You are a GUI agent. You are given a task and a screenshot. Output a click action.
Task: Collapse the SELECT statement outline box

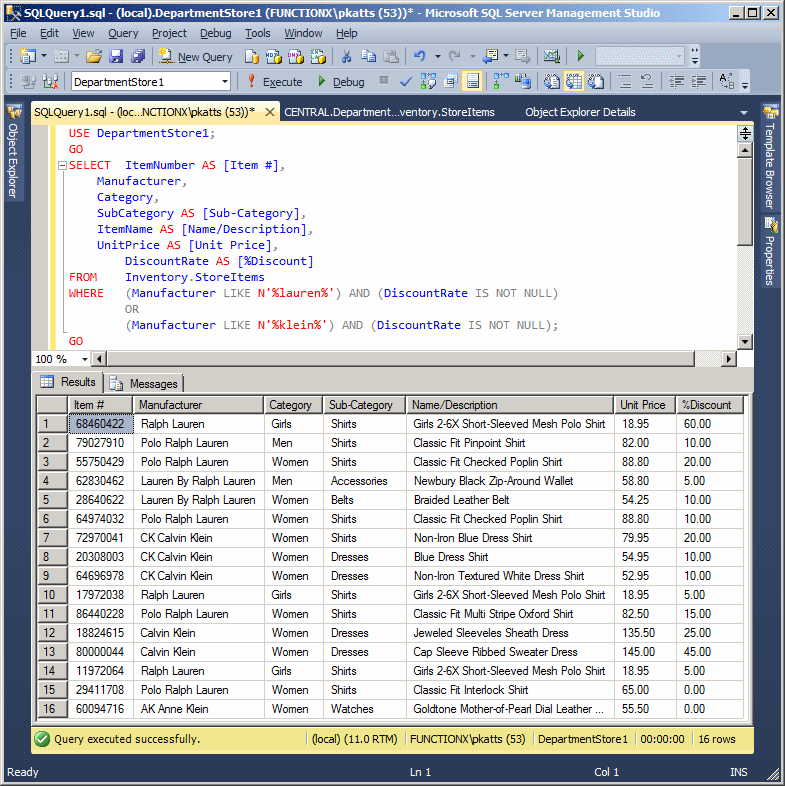[x=62, y=165]
